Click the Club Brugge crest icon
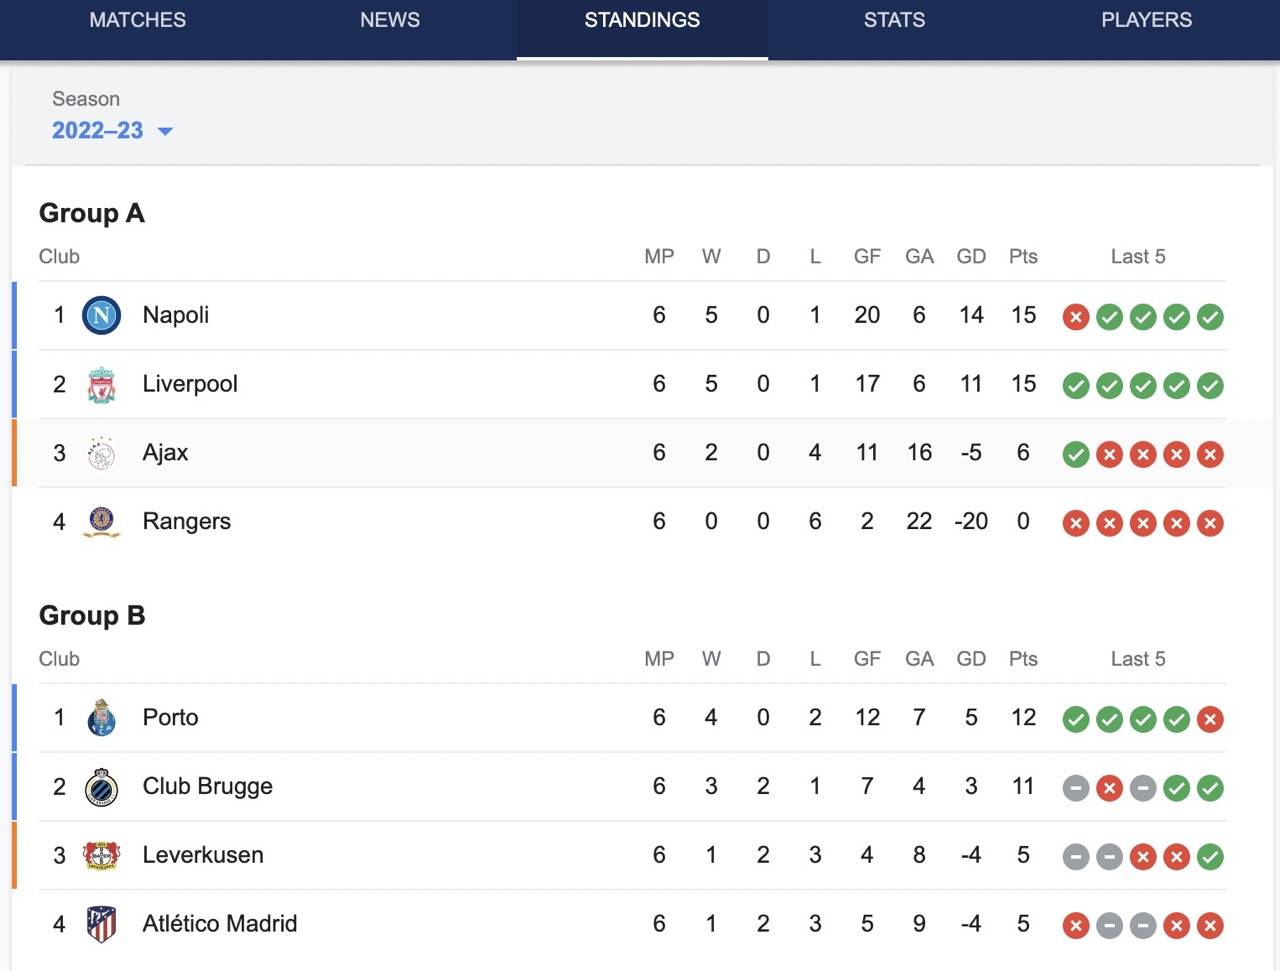The image size is (1280, 971). pos(101,787)
